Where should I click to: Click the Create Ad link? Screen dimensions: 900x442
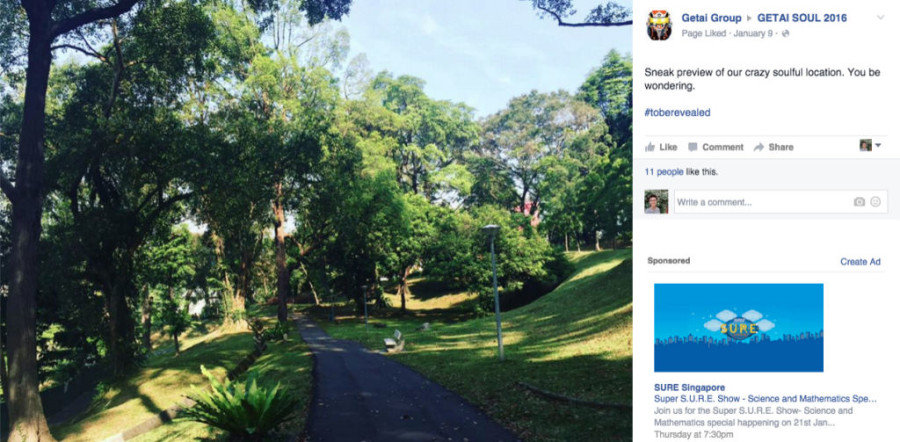pos(860,262)
